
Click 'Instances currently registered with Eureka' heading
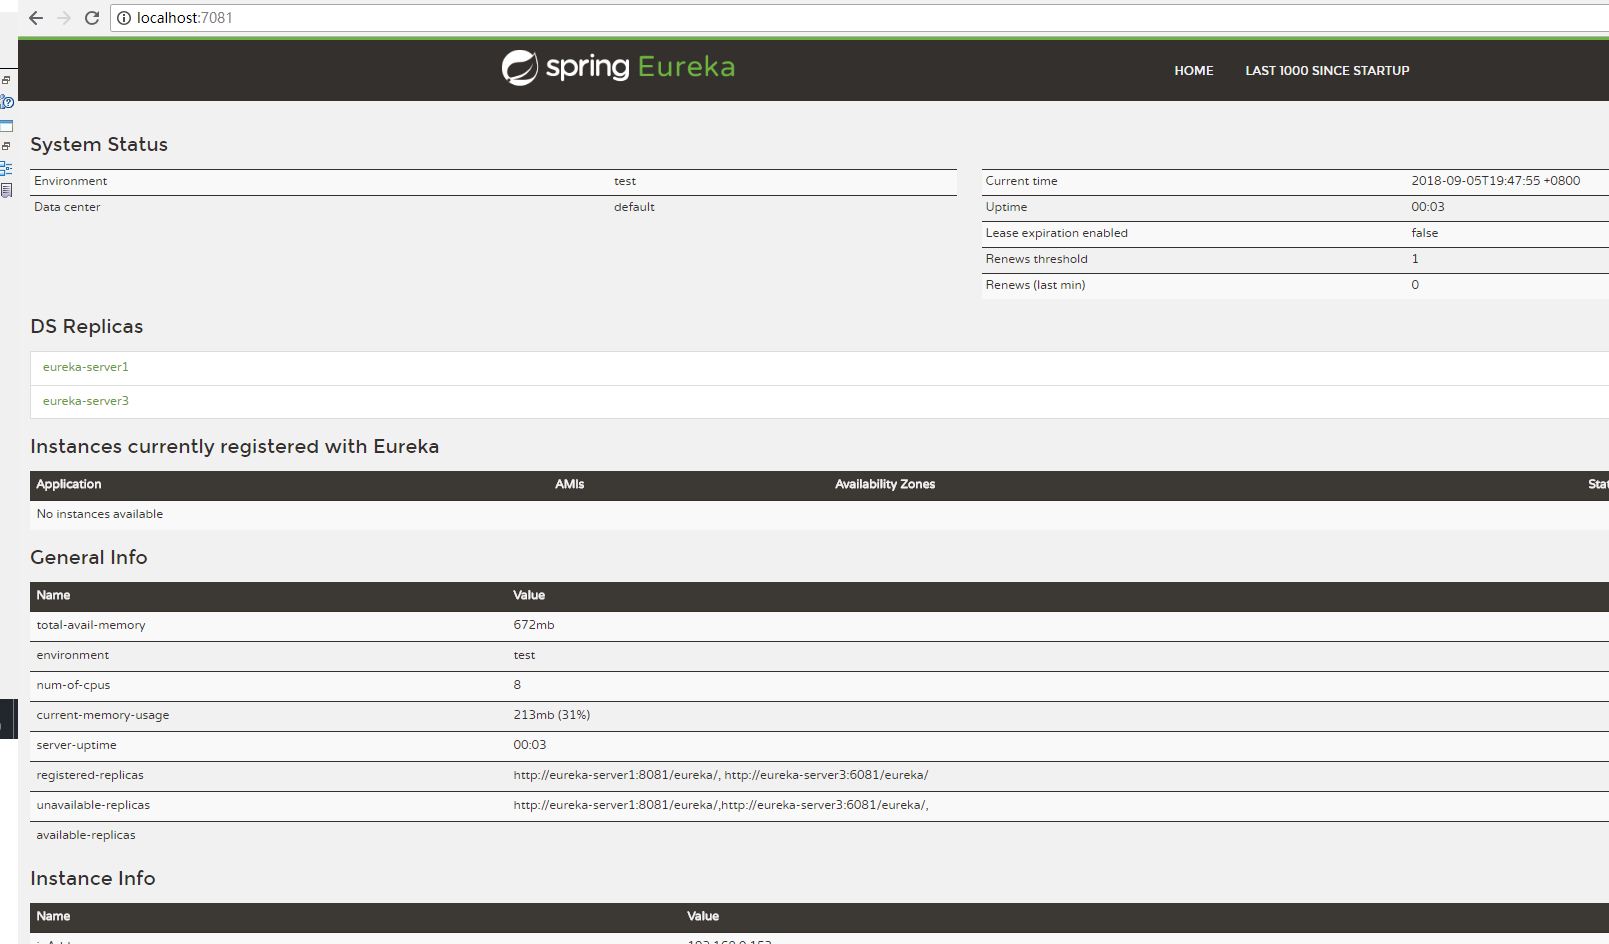235,446
